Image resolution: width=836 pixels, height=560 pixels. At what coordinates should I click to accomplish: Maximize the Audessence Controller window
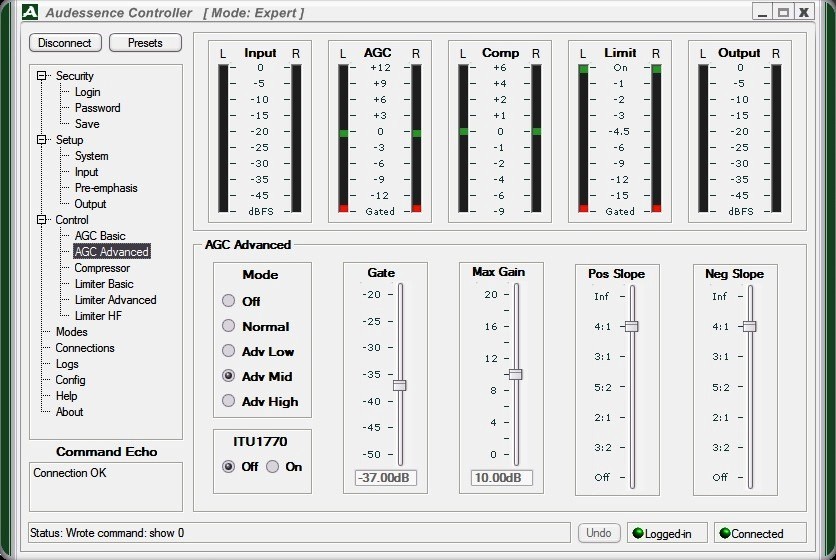pos(783,12)
